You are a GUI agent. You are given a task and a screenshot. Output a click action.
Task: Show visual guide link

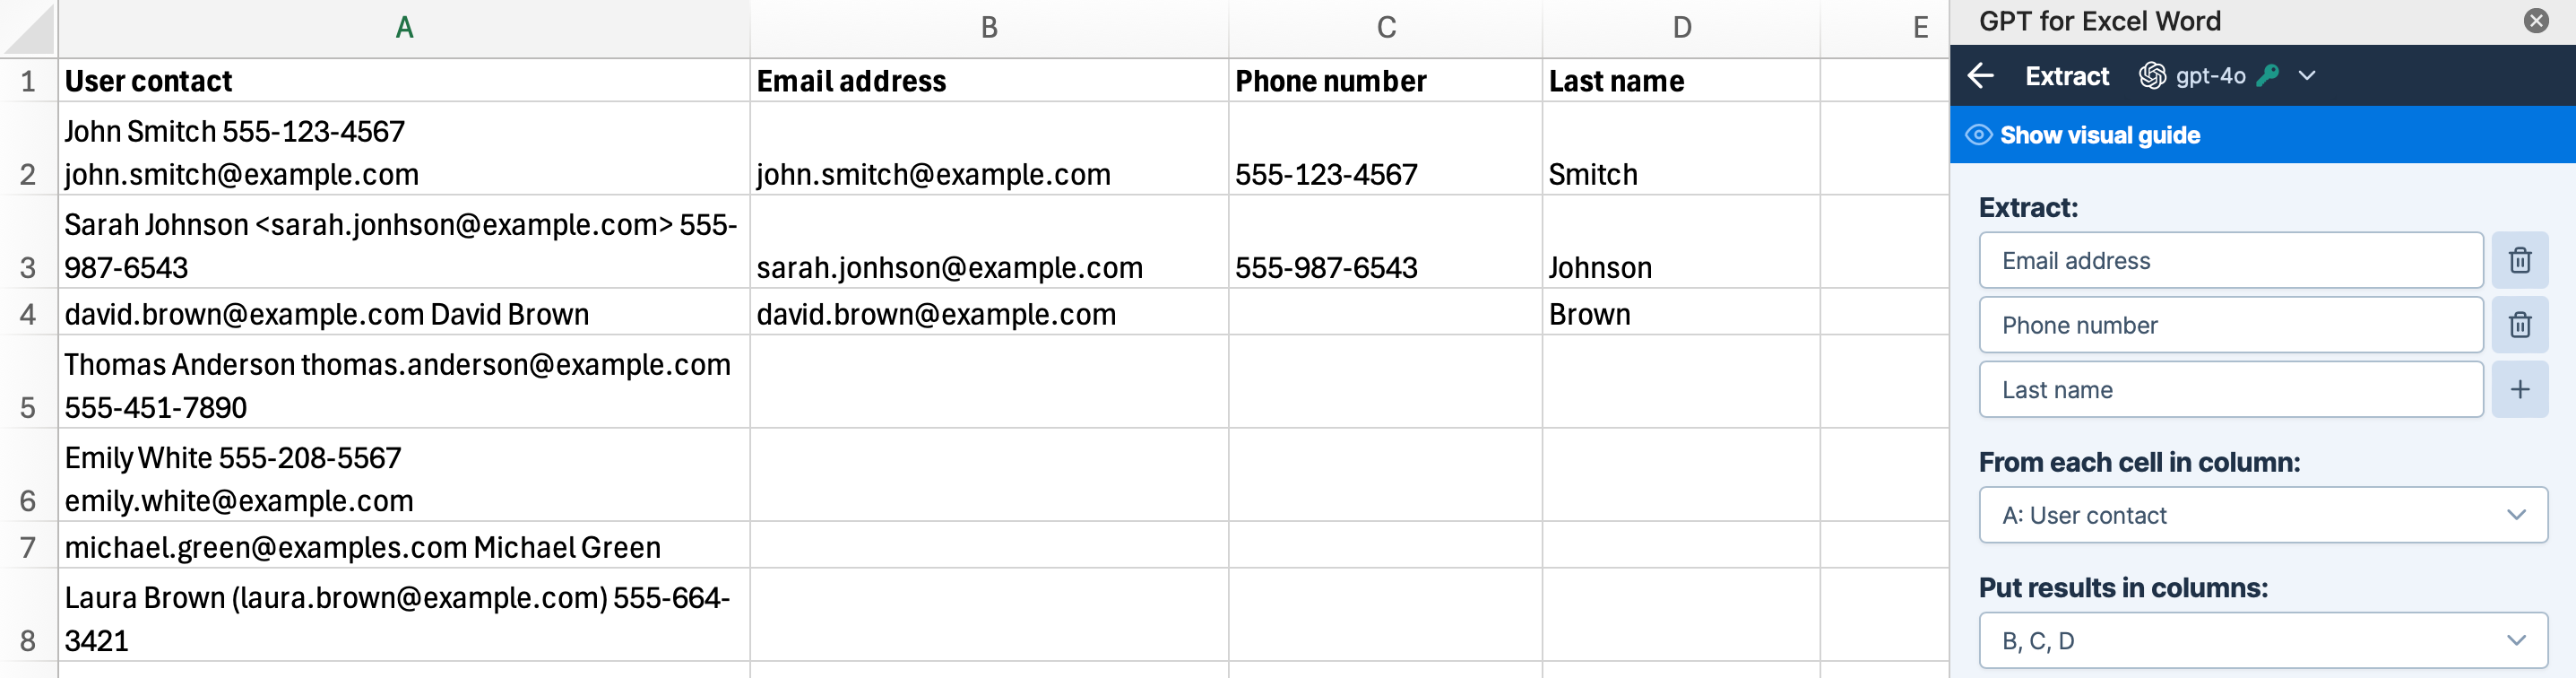point(2099,135)
